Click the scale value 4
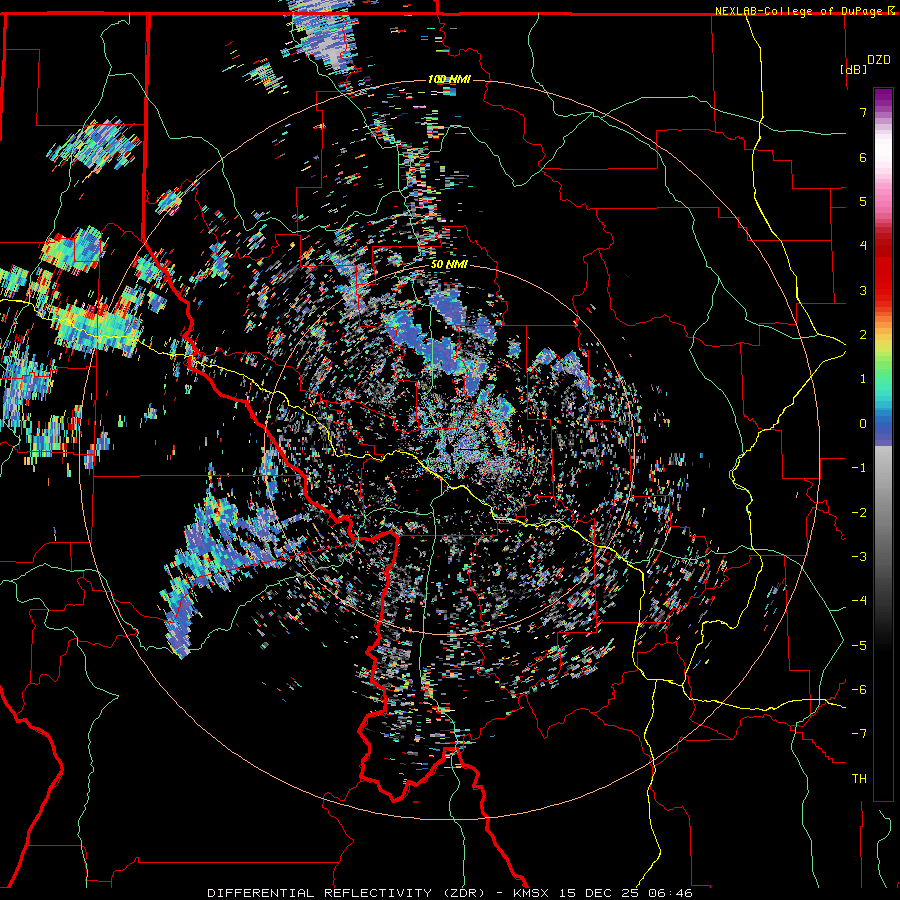This screenshot has width=900, height=900. pos(863,246)
